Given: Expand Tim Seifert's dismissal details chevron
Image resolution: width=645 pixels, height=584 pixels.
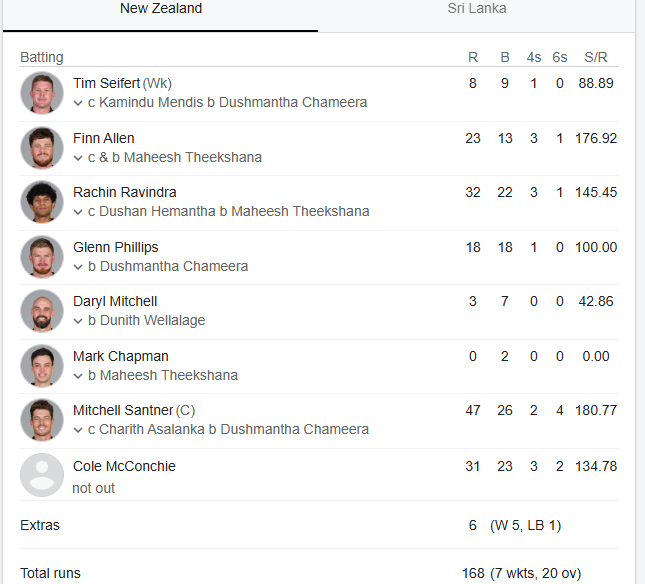Looking at the screenshot, I should click(x=78, y=103).
